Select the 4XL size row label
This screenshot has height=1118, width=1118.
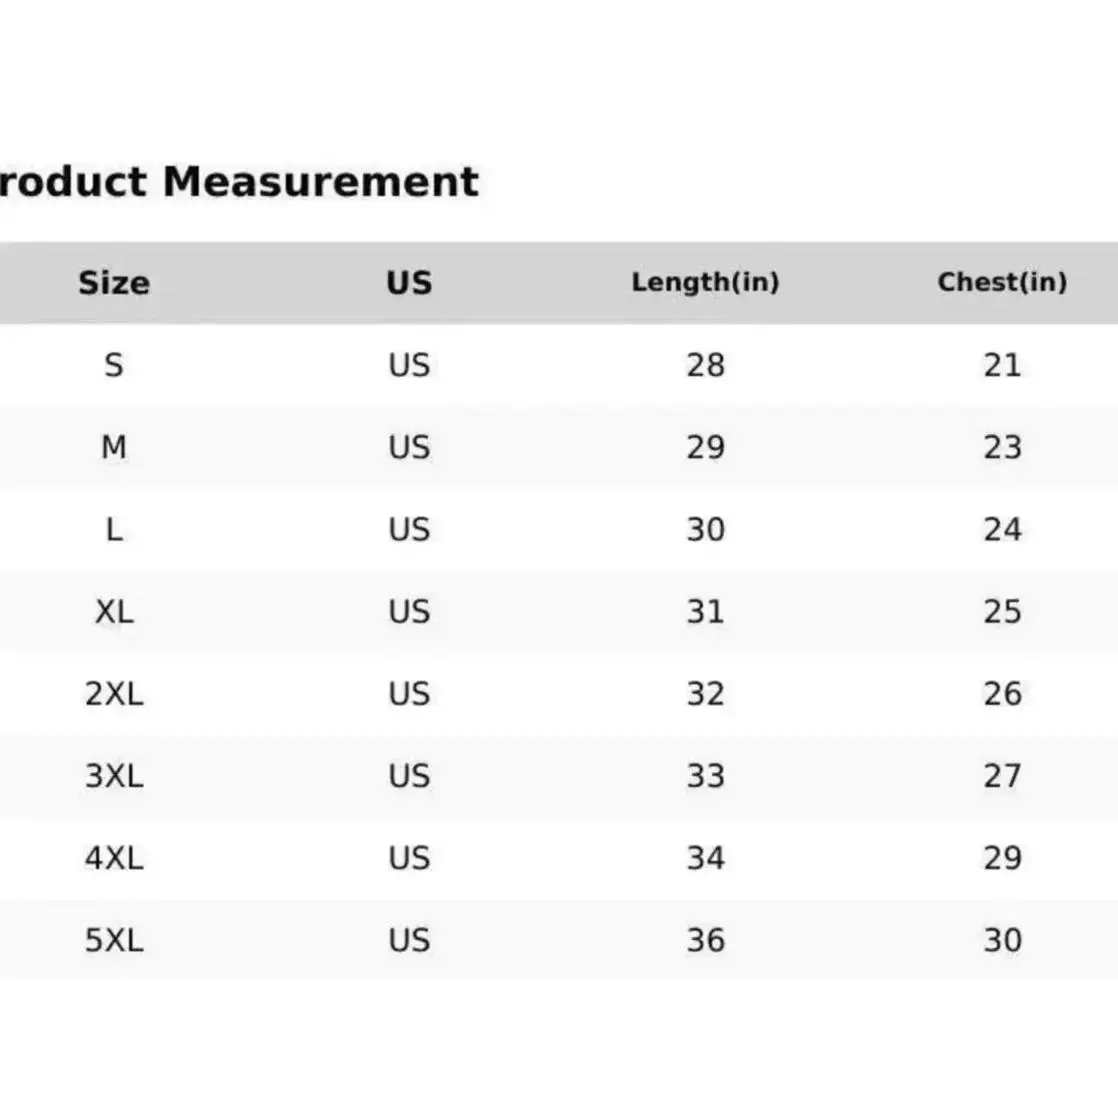tap(114, 858)
